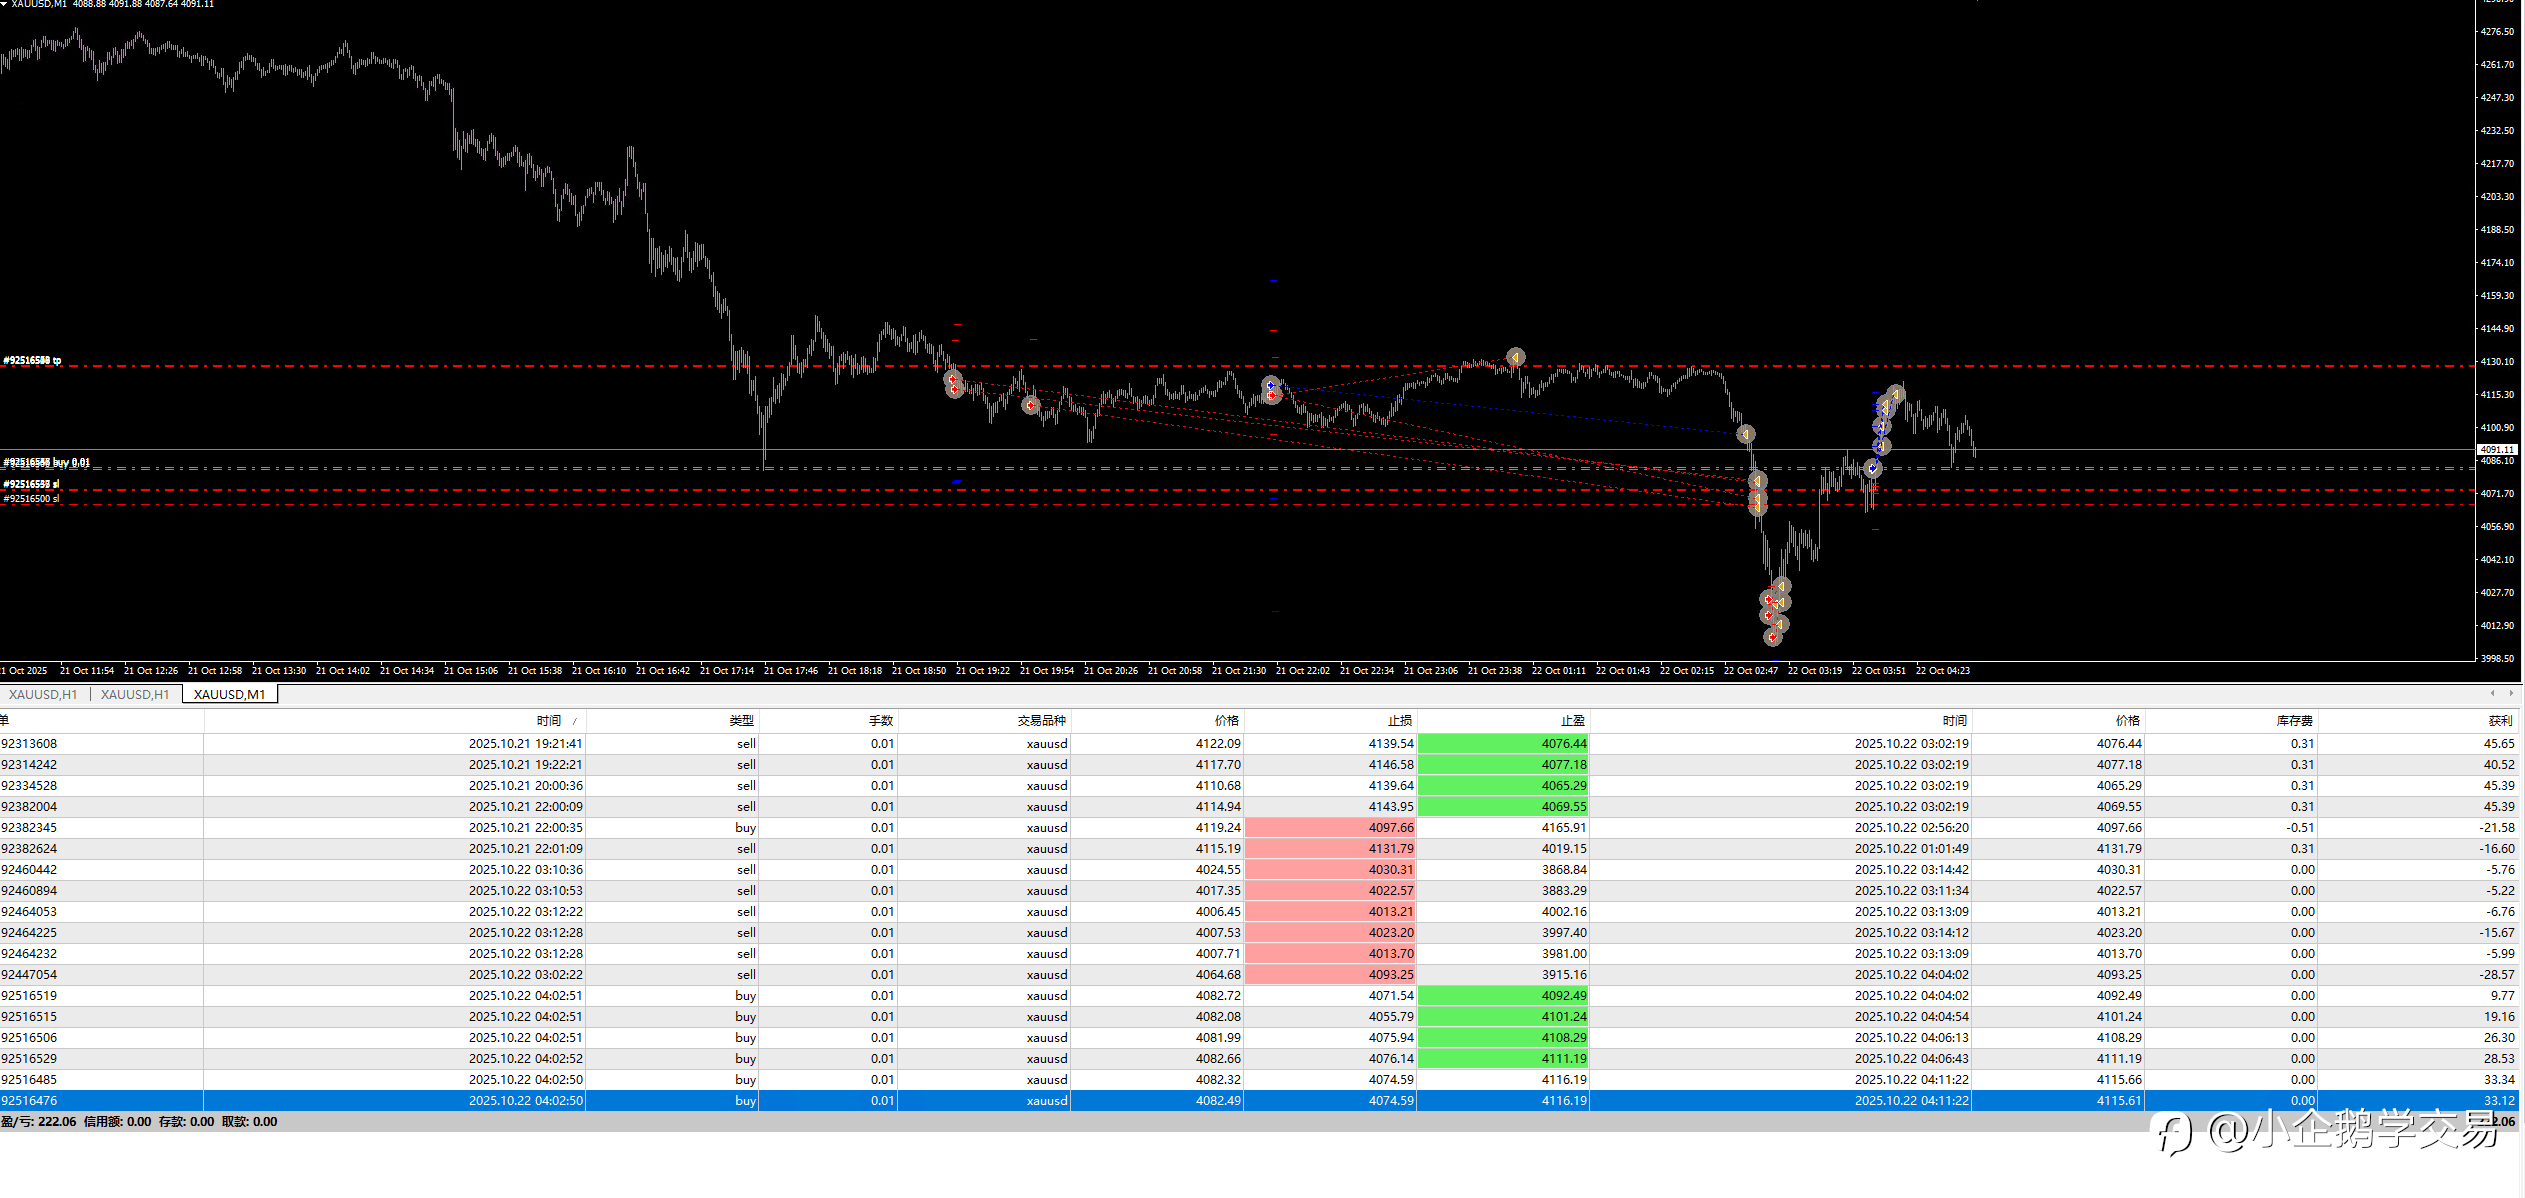This screenshot has height=1198, width=2525.
Task: Open the XAUUSD,M1 chart title triangle menu
Action: tap(5, 4)
